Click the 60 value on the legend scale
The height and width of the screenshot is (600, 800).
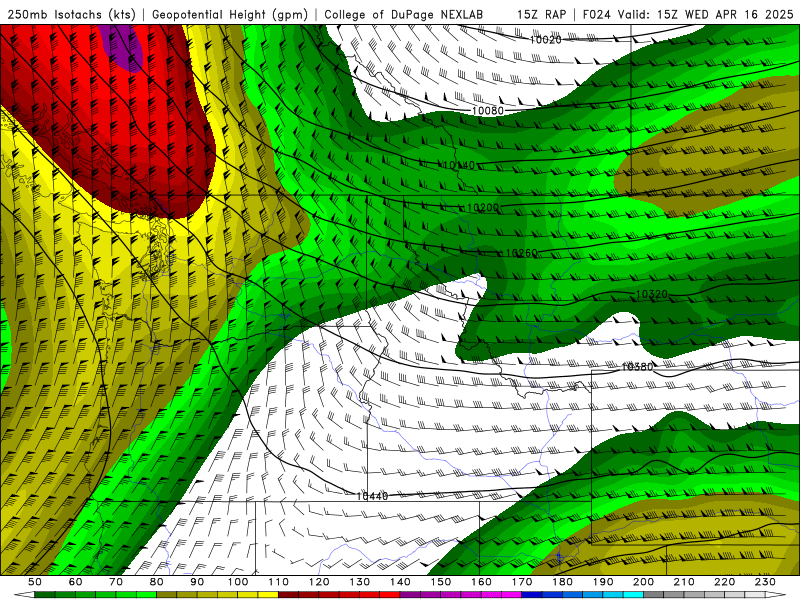tap(75, 582)
